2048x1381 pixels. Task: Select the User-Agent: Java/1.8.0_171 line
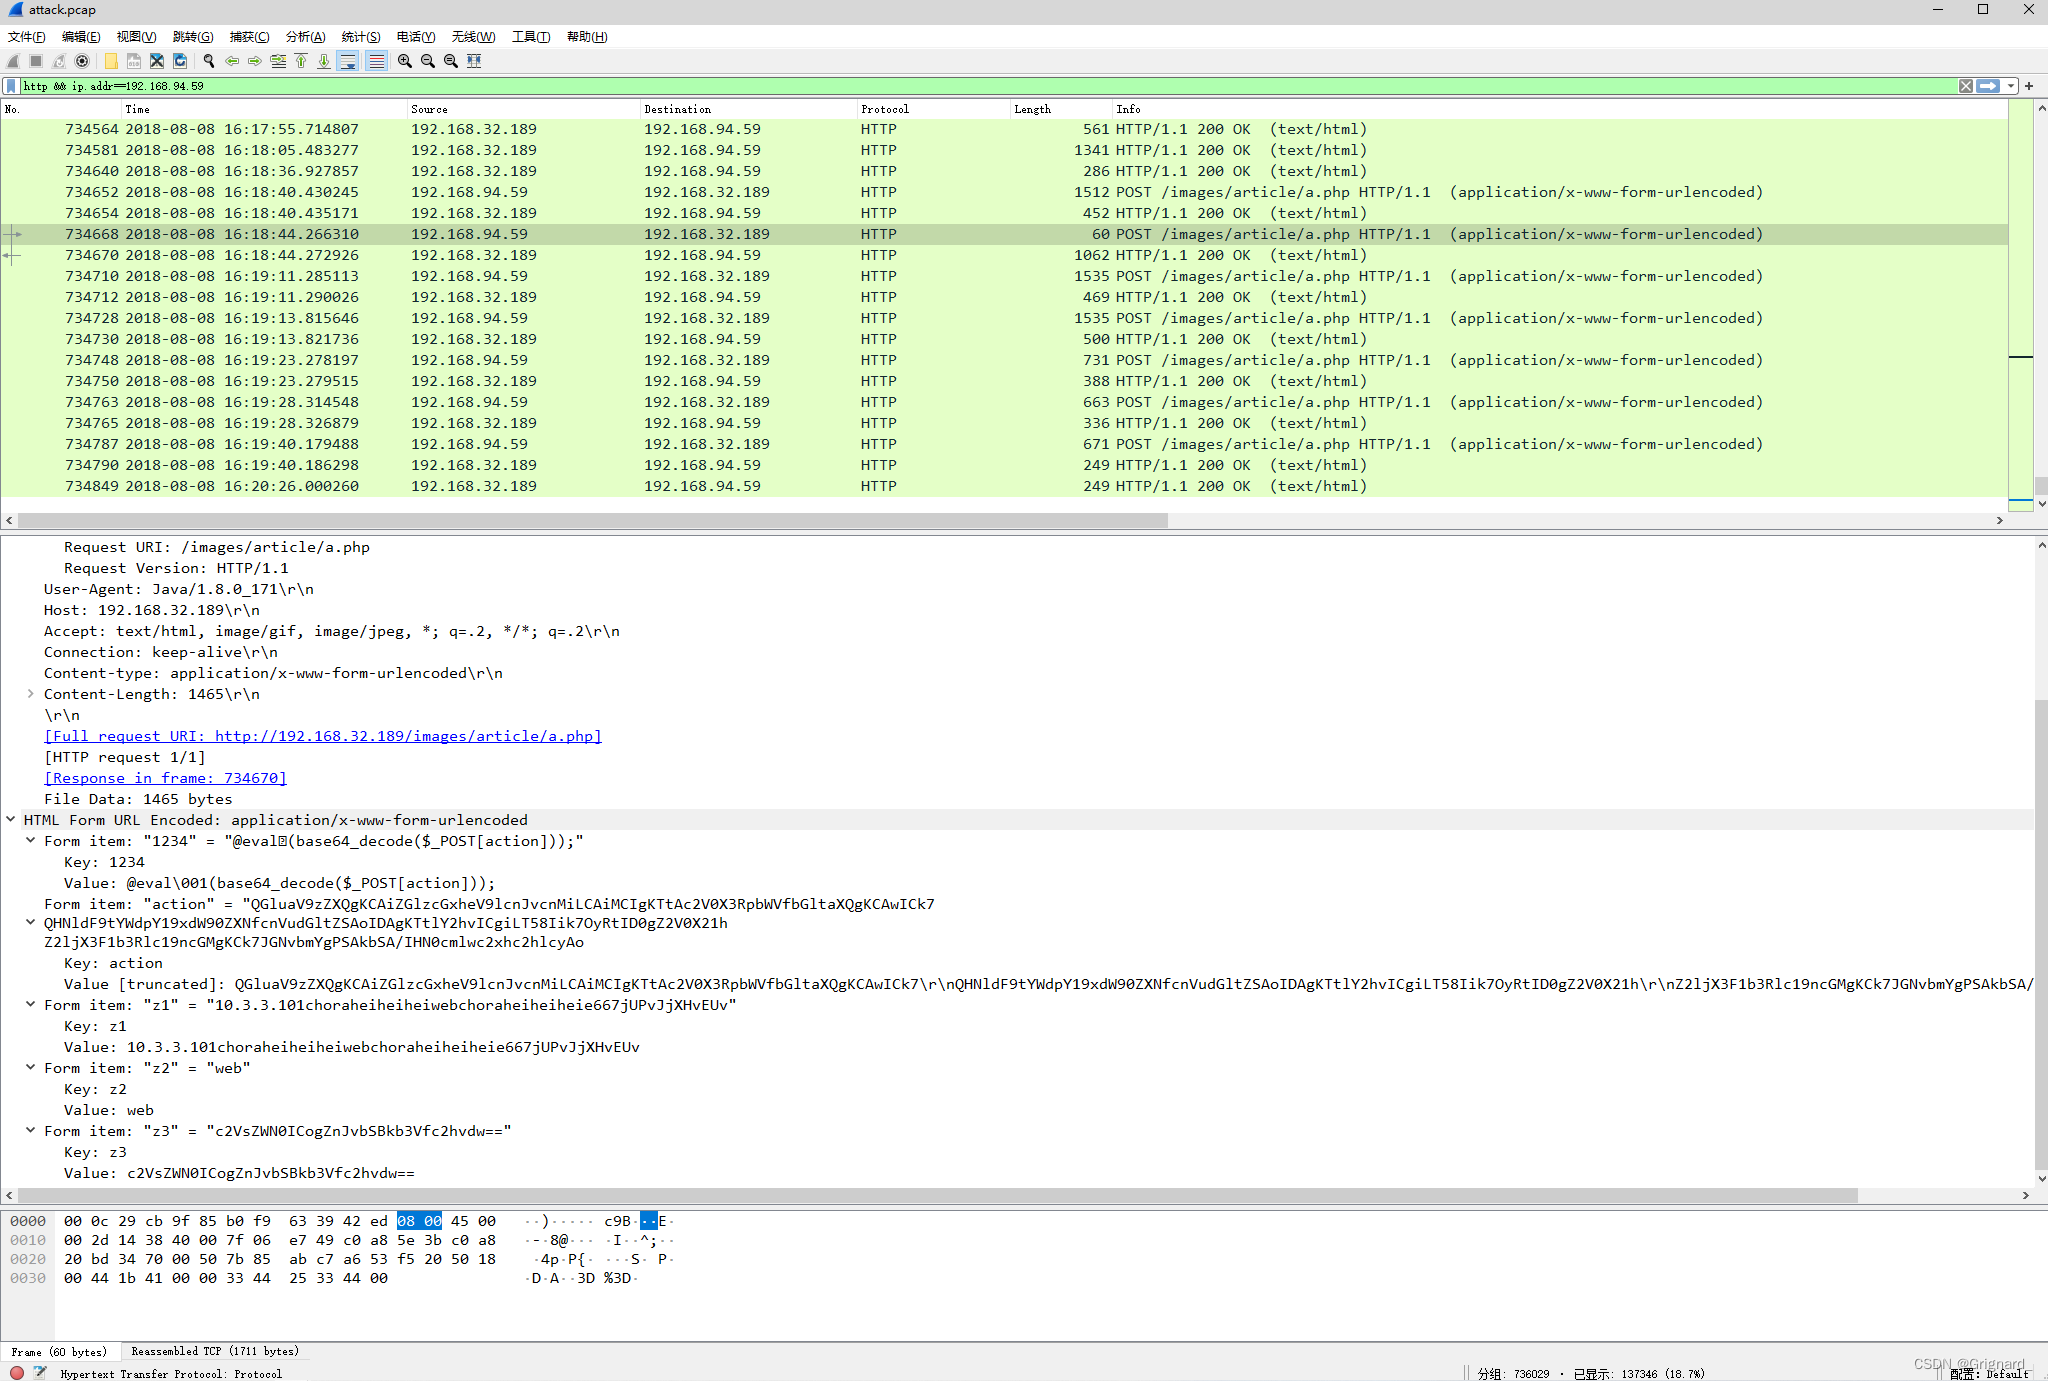(x=179, y=589)
